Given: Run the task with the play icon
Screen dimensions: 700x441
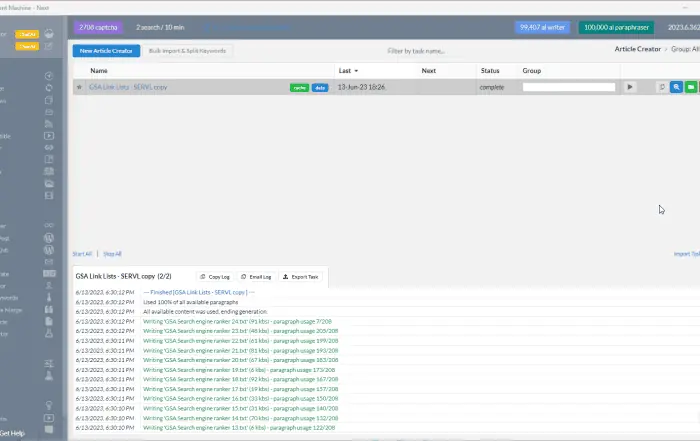Looking at the screenshot, I should (x=629, y=88).
